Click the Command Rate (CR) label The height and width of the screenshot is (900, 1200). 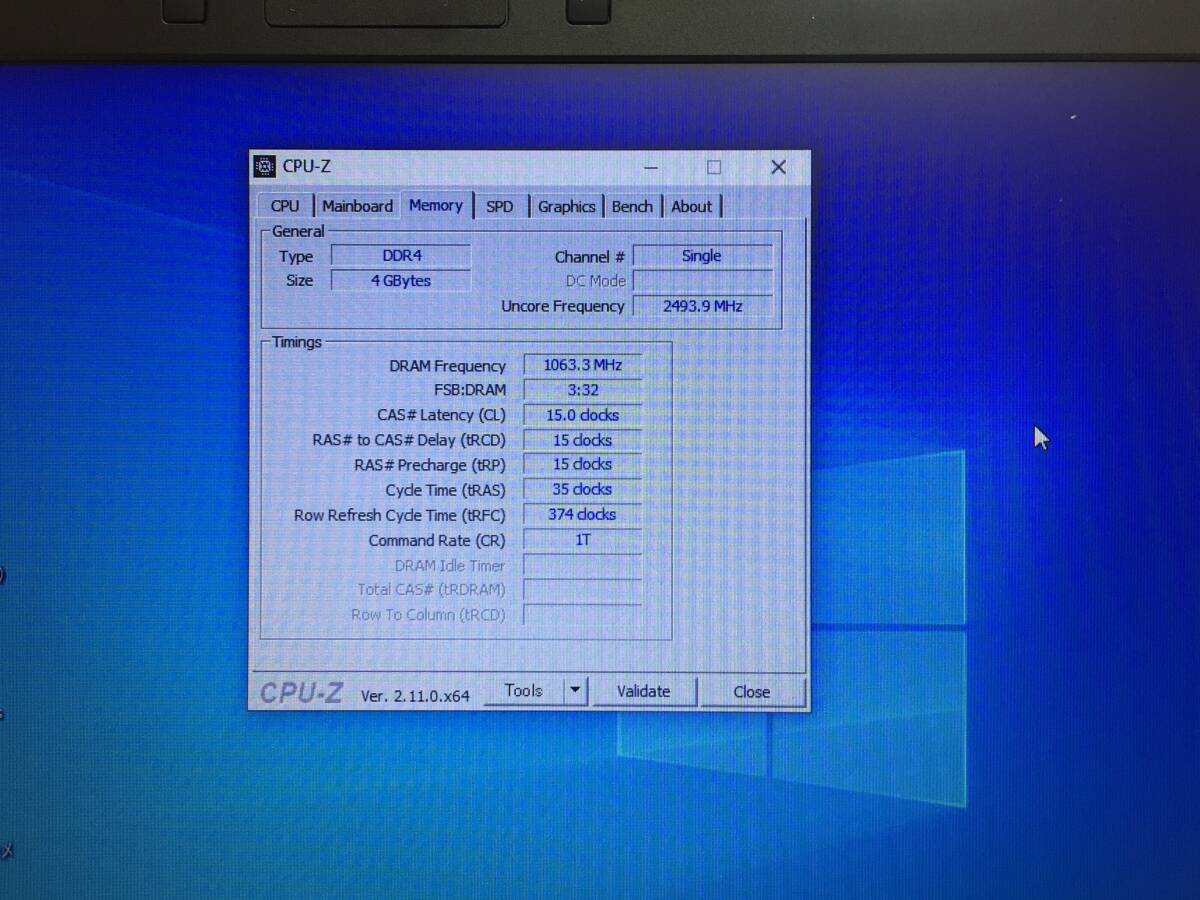pyautogui.click(x=437, y=540)
